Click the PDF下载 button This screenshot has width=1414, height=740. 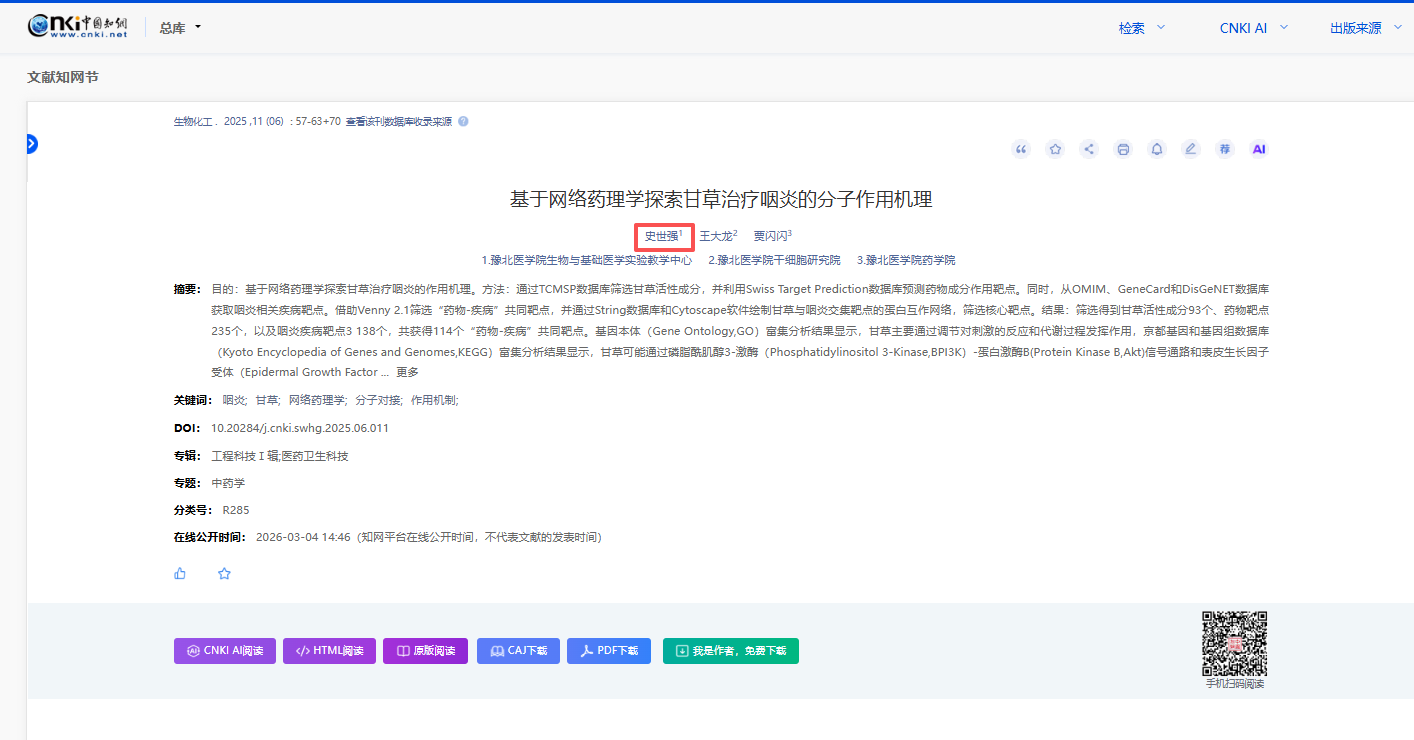tap(609, 651)
